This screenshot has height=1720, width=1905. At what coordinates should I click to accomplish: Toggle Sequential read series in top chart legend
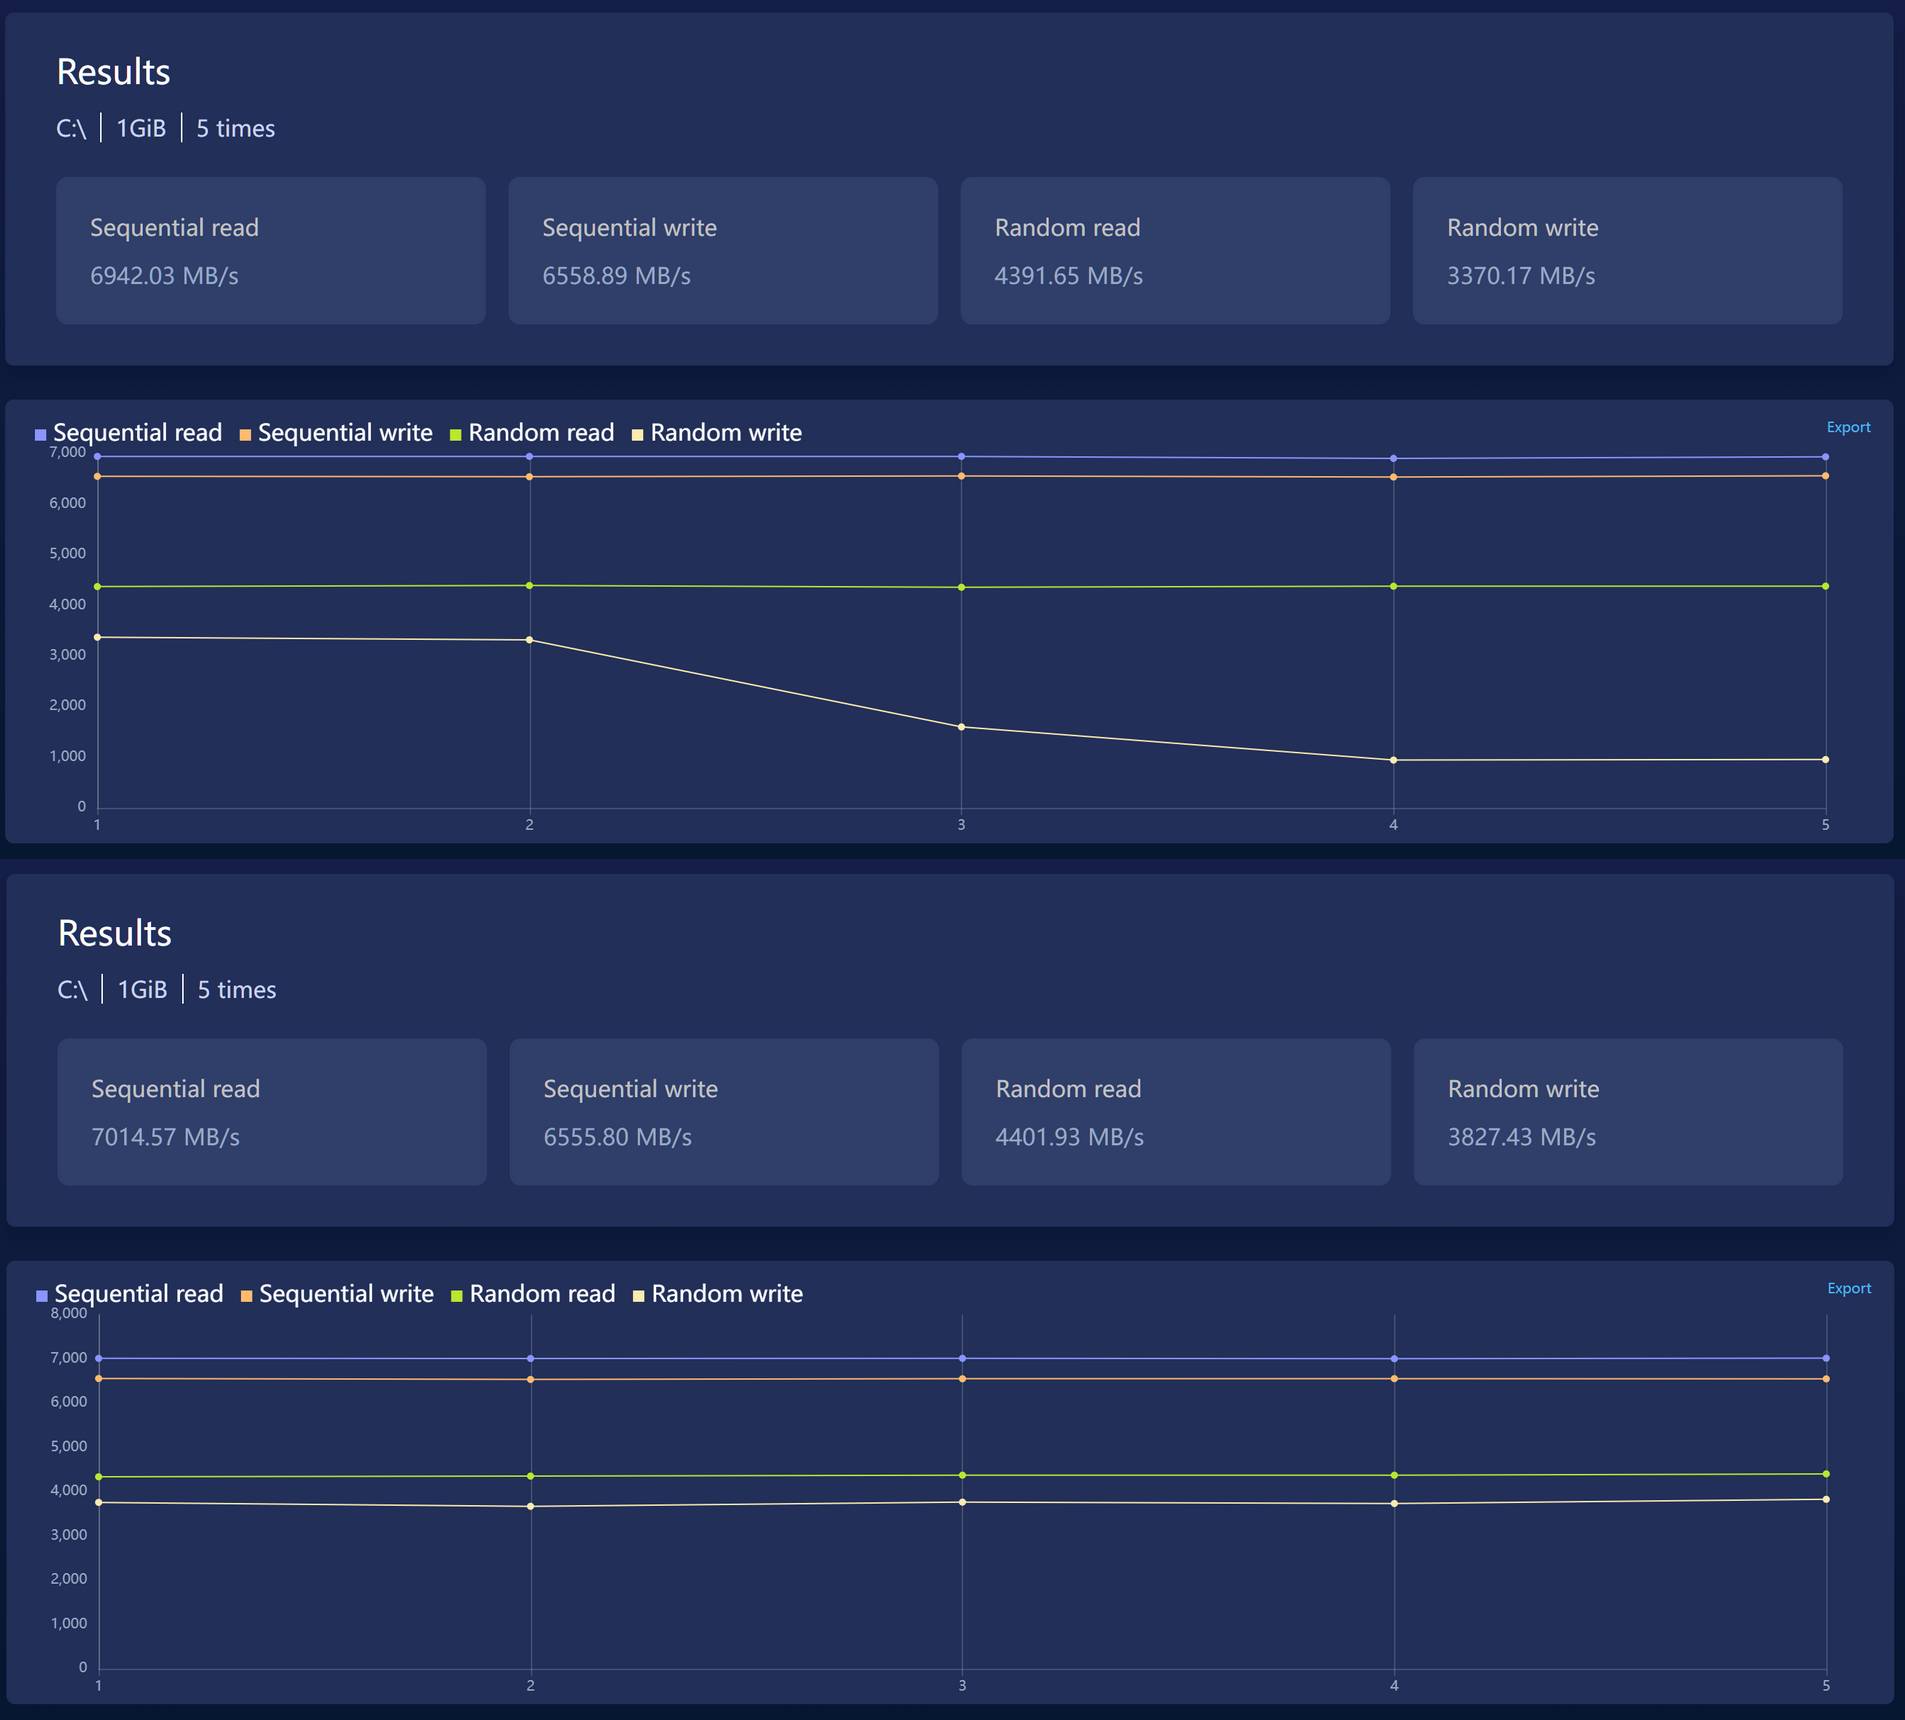129,433
